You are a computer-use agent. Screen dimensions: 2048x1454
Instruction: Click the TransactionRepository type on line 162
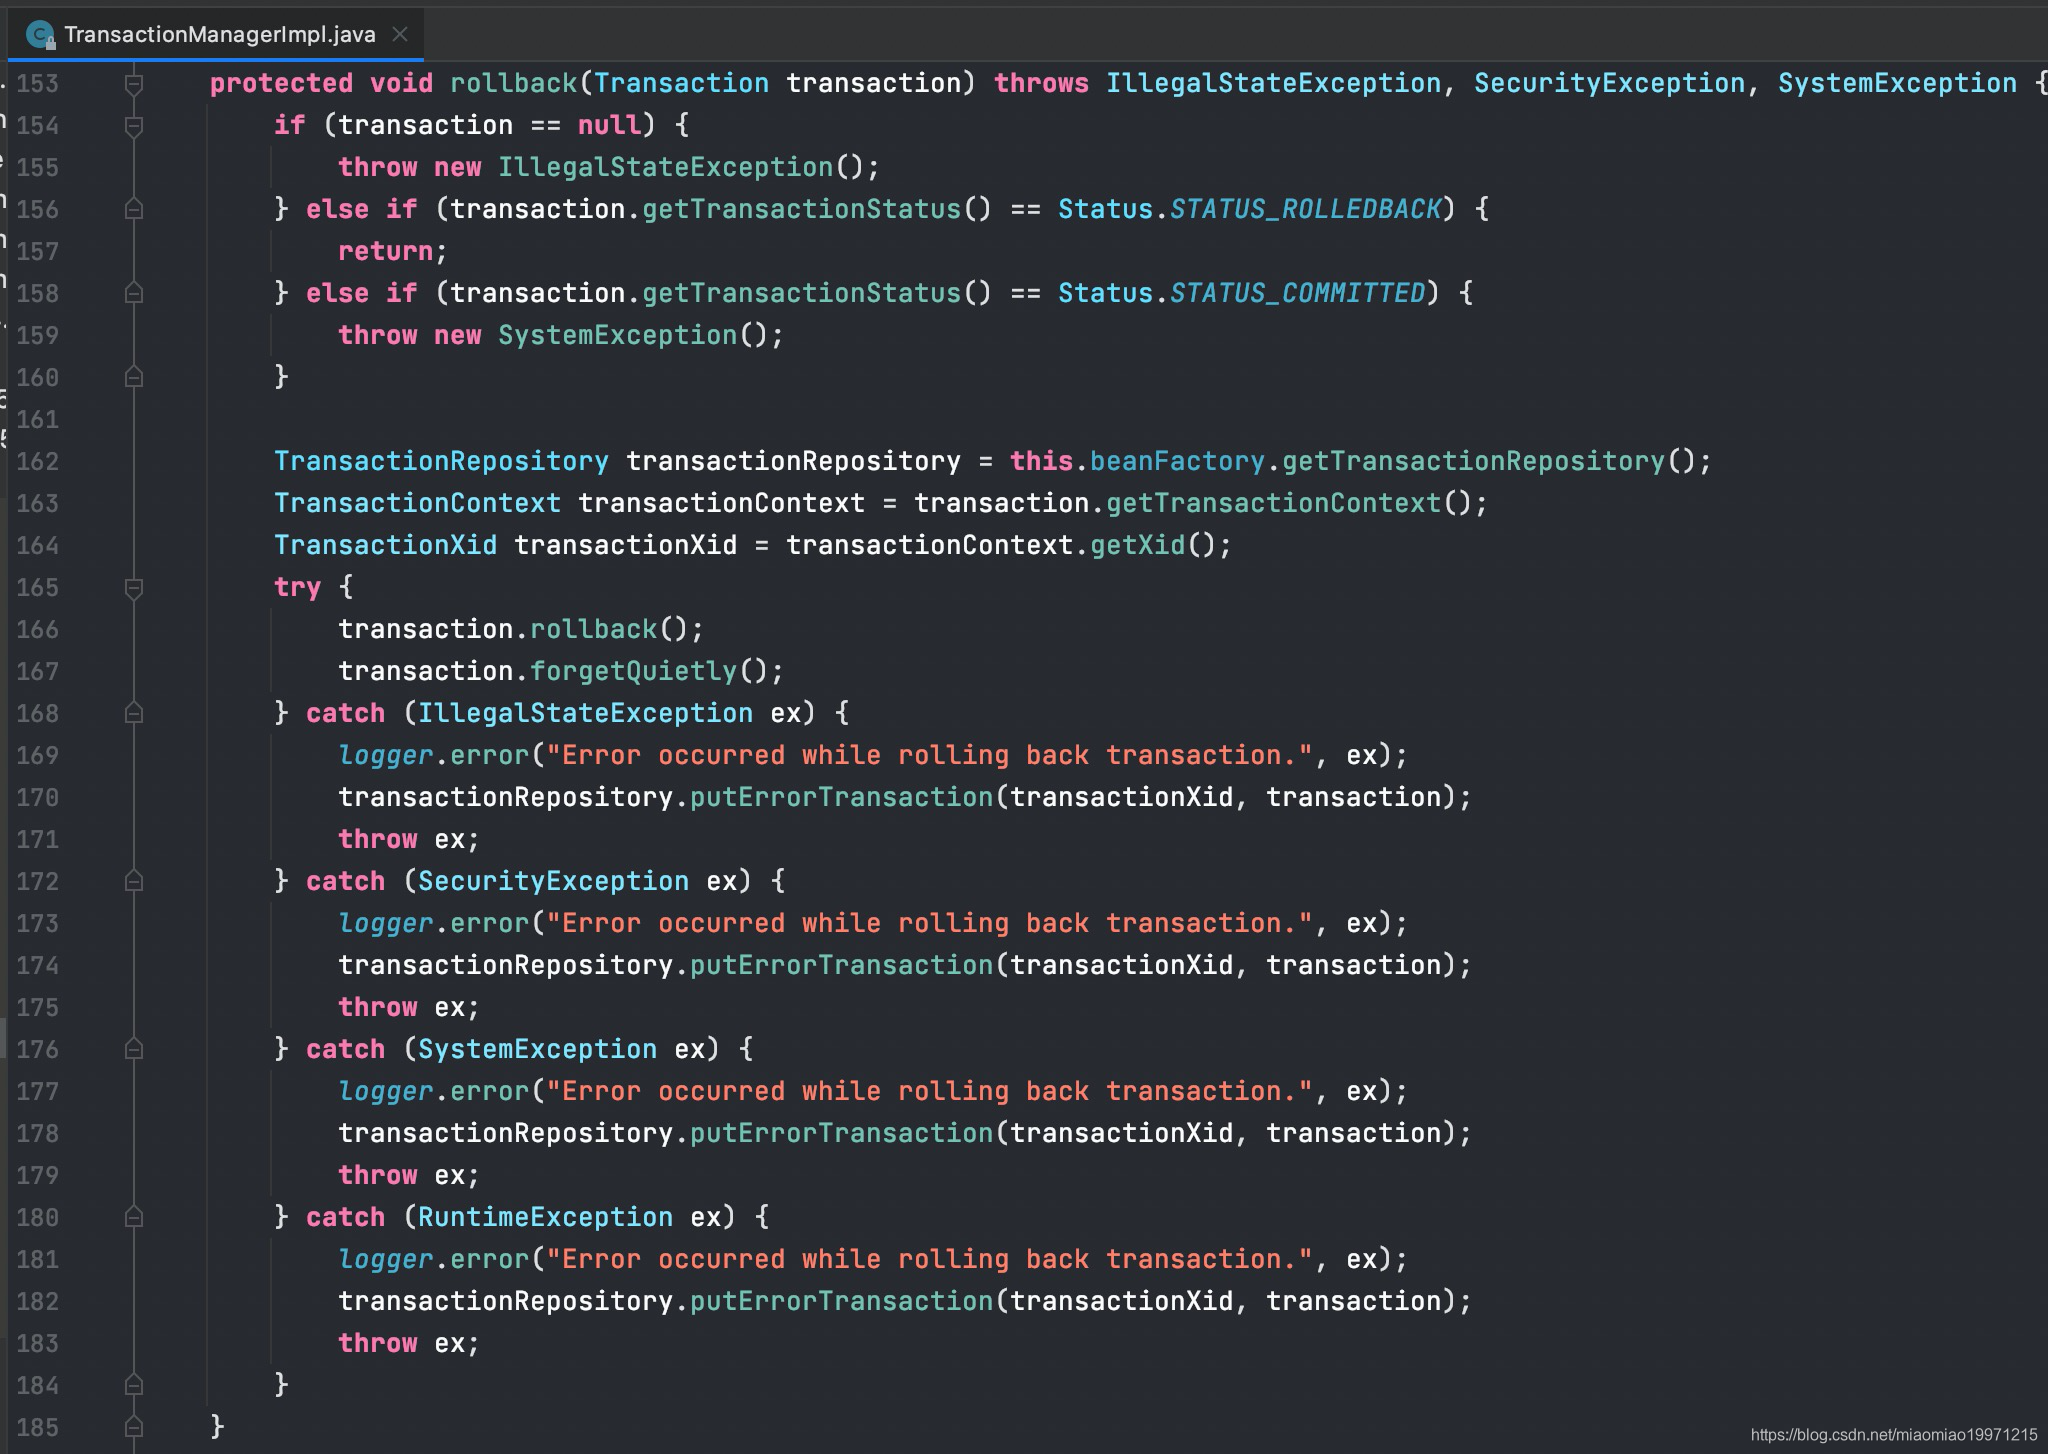click(x=441, y=461)
